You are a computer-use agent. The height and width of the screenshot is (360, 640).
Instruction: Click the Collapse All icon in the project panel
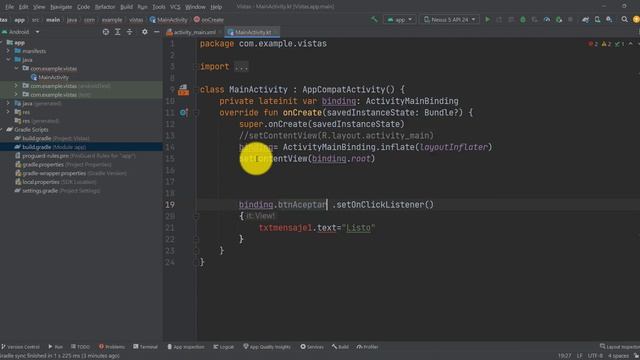(129, 32)
